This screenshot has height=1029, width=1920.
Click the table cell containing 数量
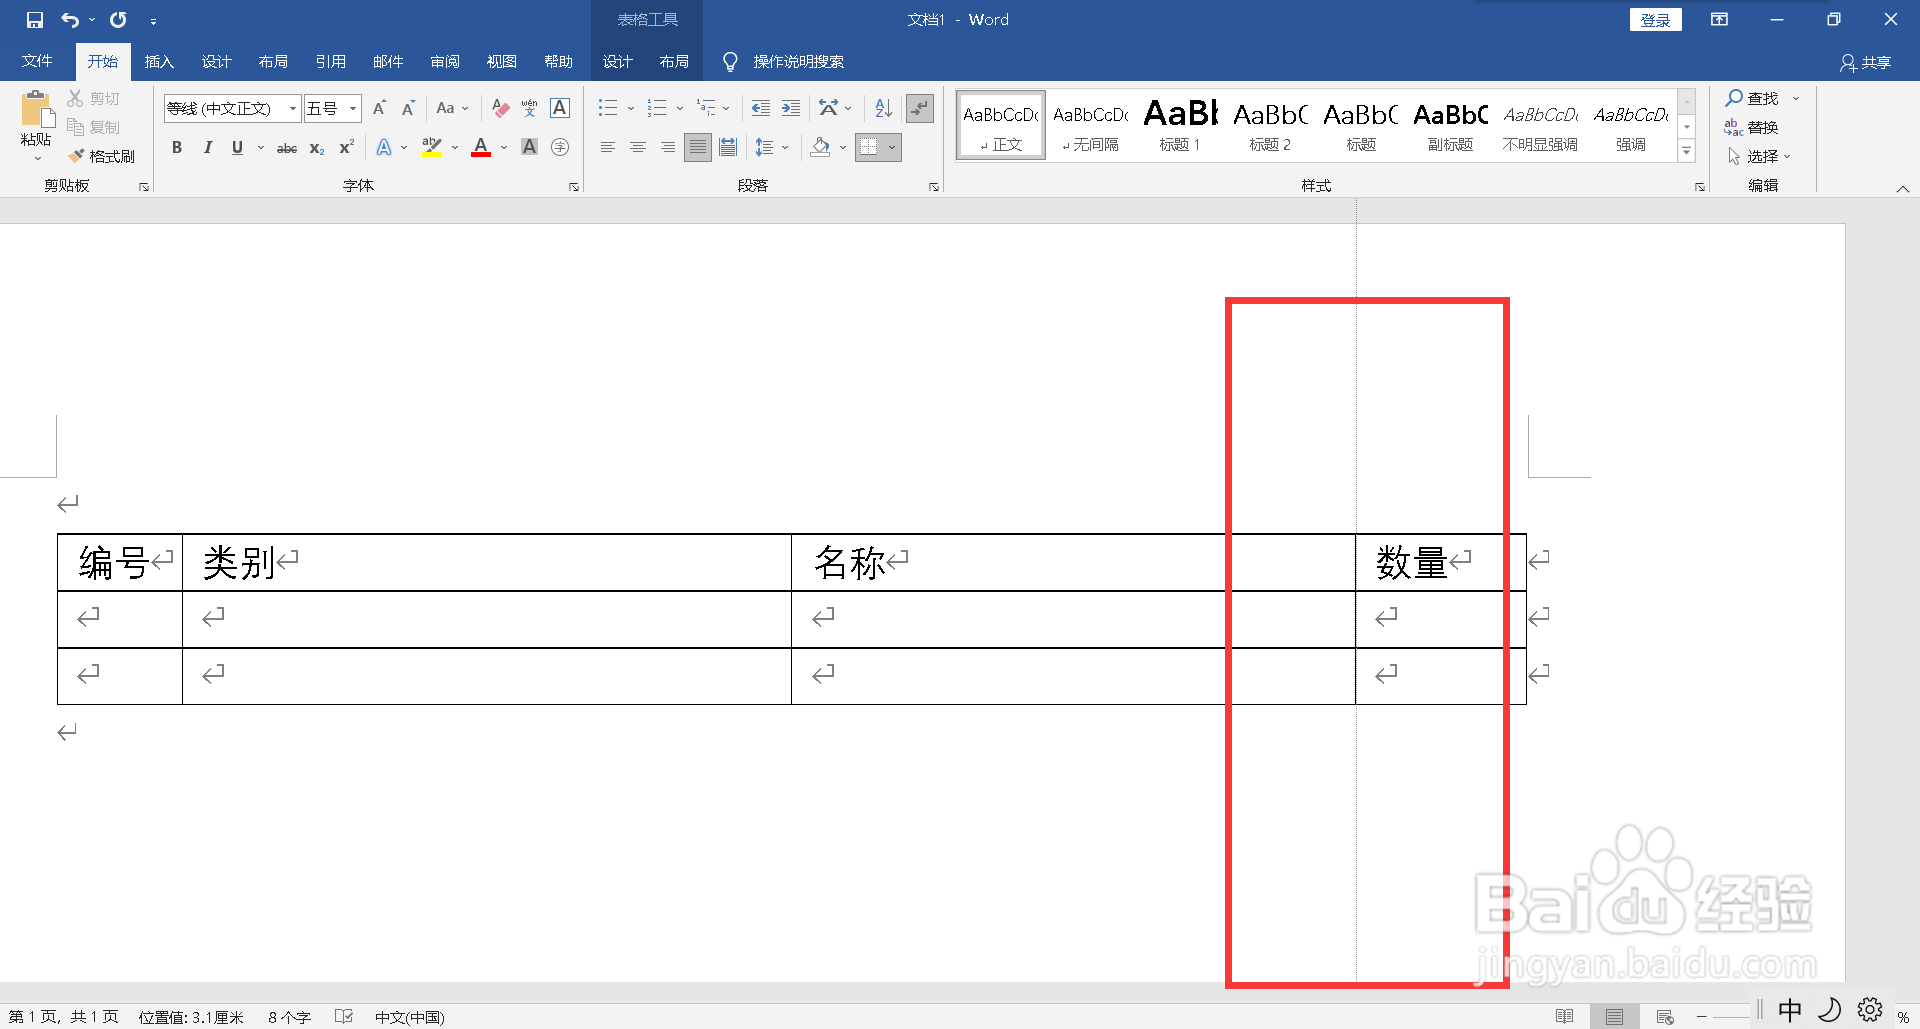pyautogui.click(x=1441, y=563)
